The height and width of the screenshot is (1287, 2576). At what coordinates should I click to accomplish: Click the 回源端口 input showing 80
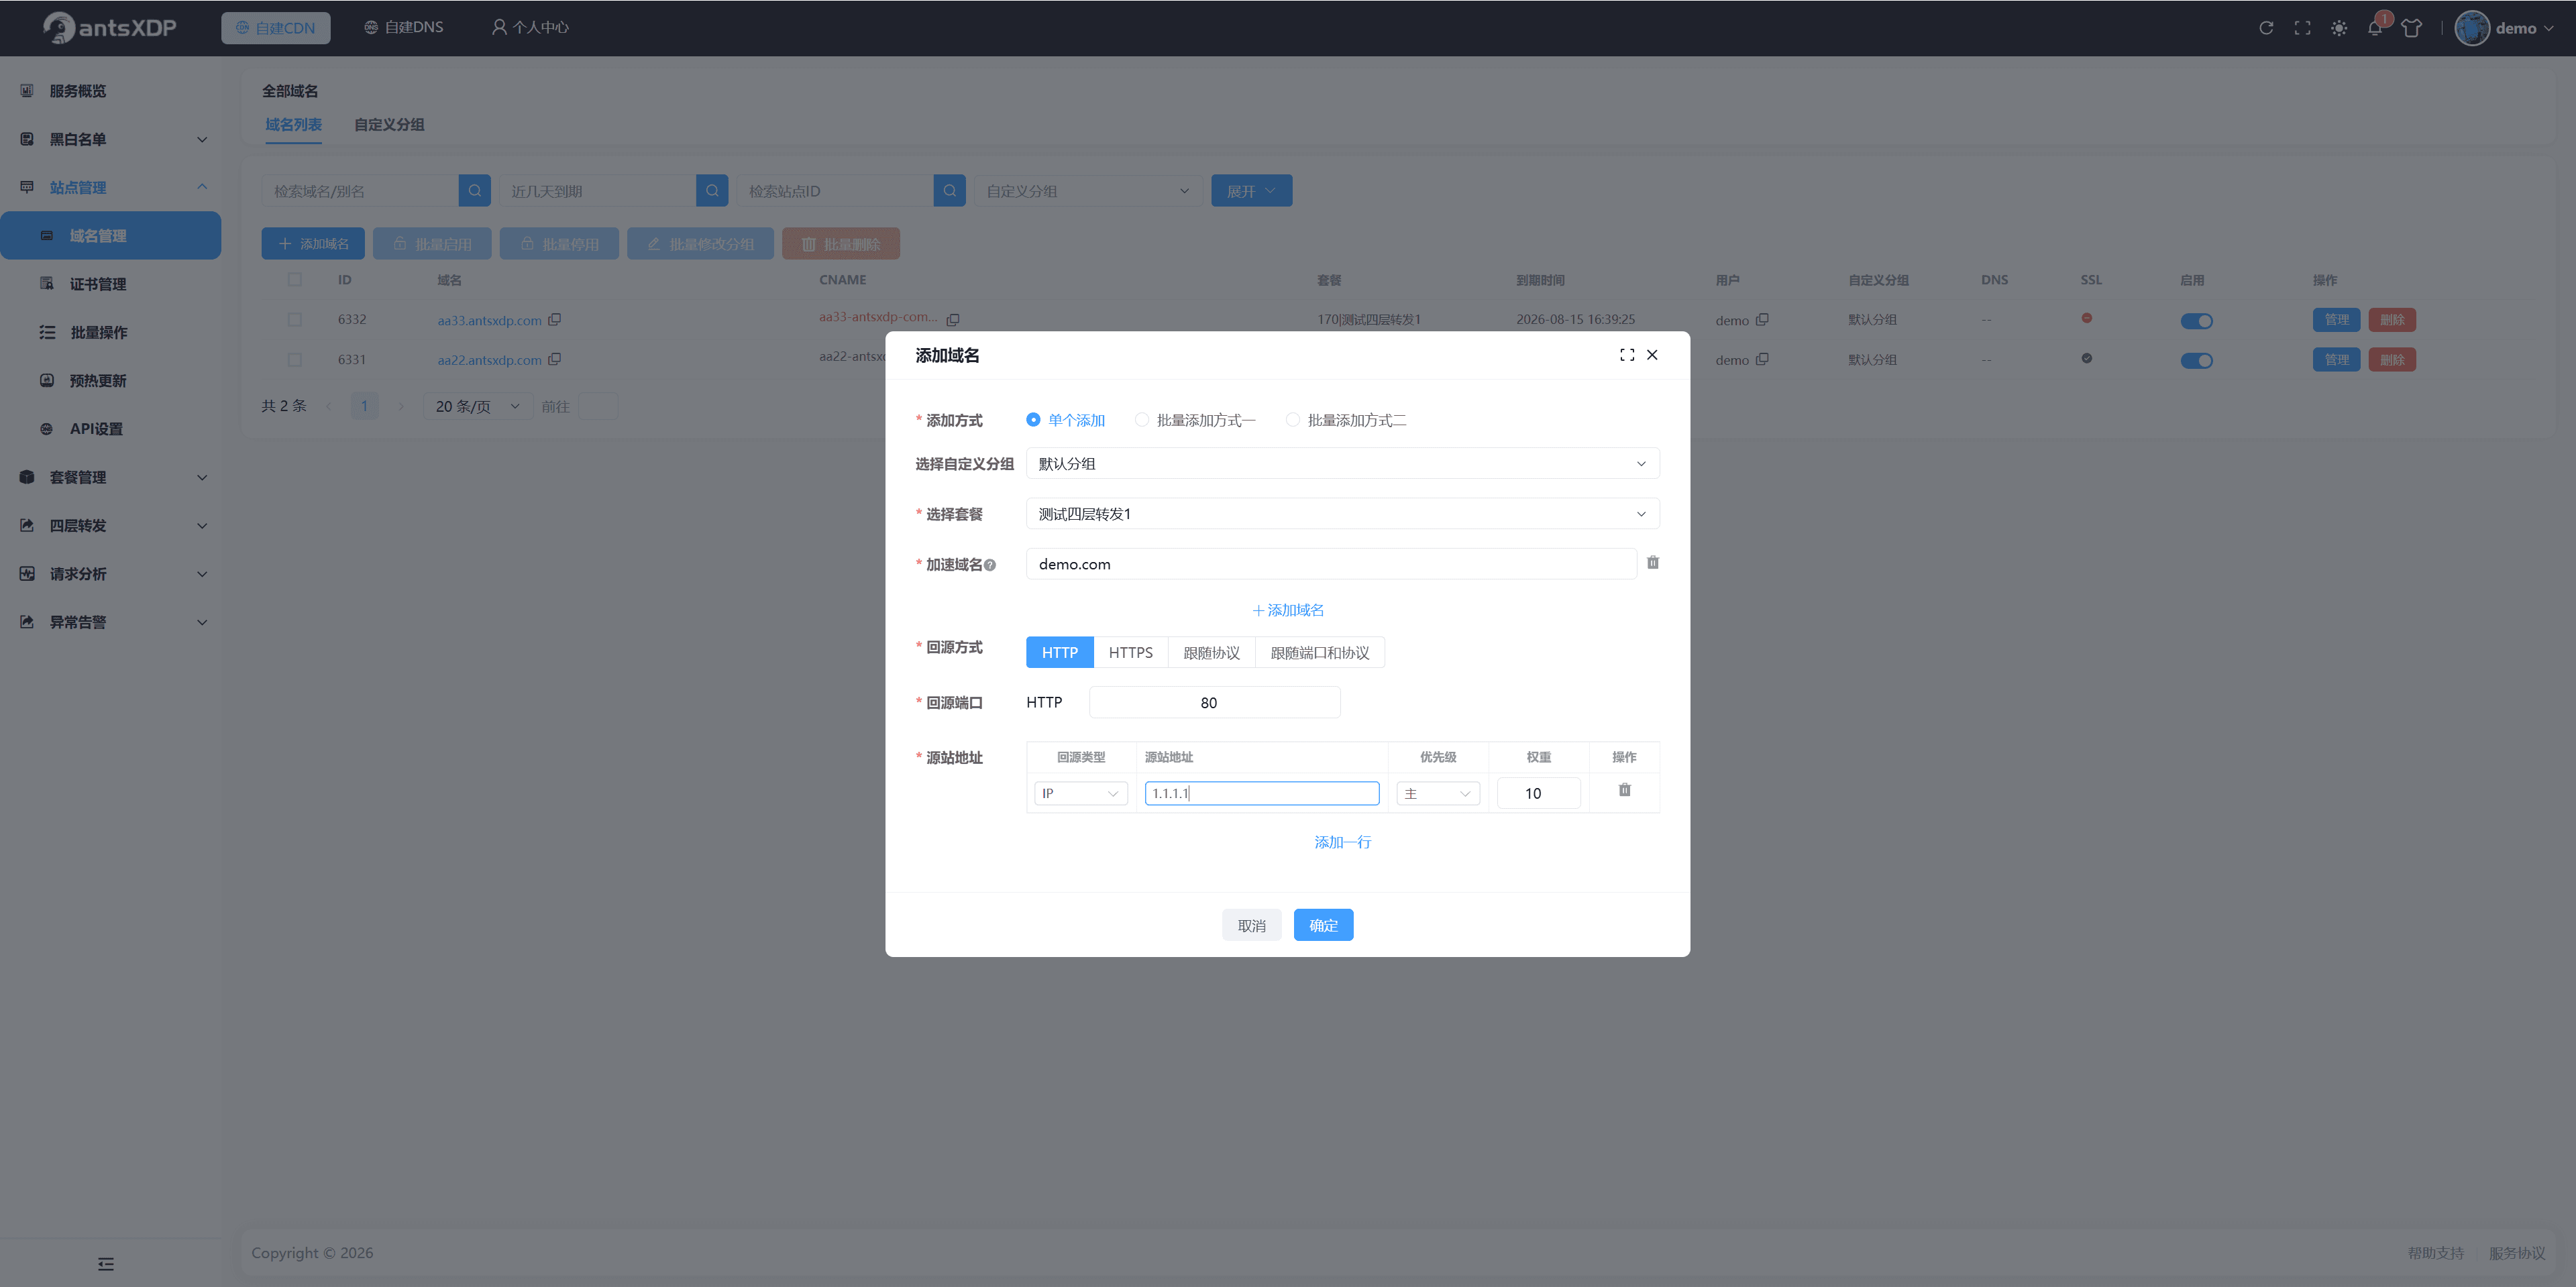tap(1215, 703)
